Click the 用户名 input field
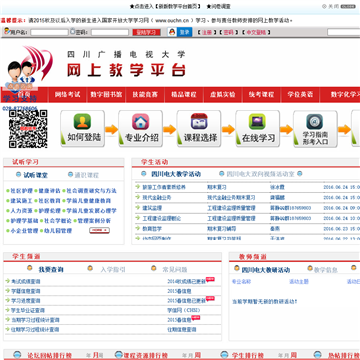 49,32
